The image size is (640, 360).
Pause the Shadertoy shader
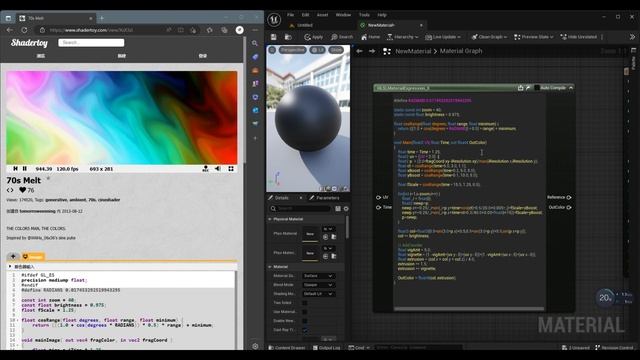(x=24, y=169)
